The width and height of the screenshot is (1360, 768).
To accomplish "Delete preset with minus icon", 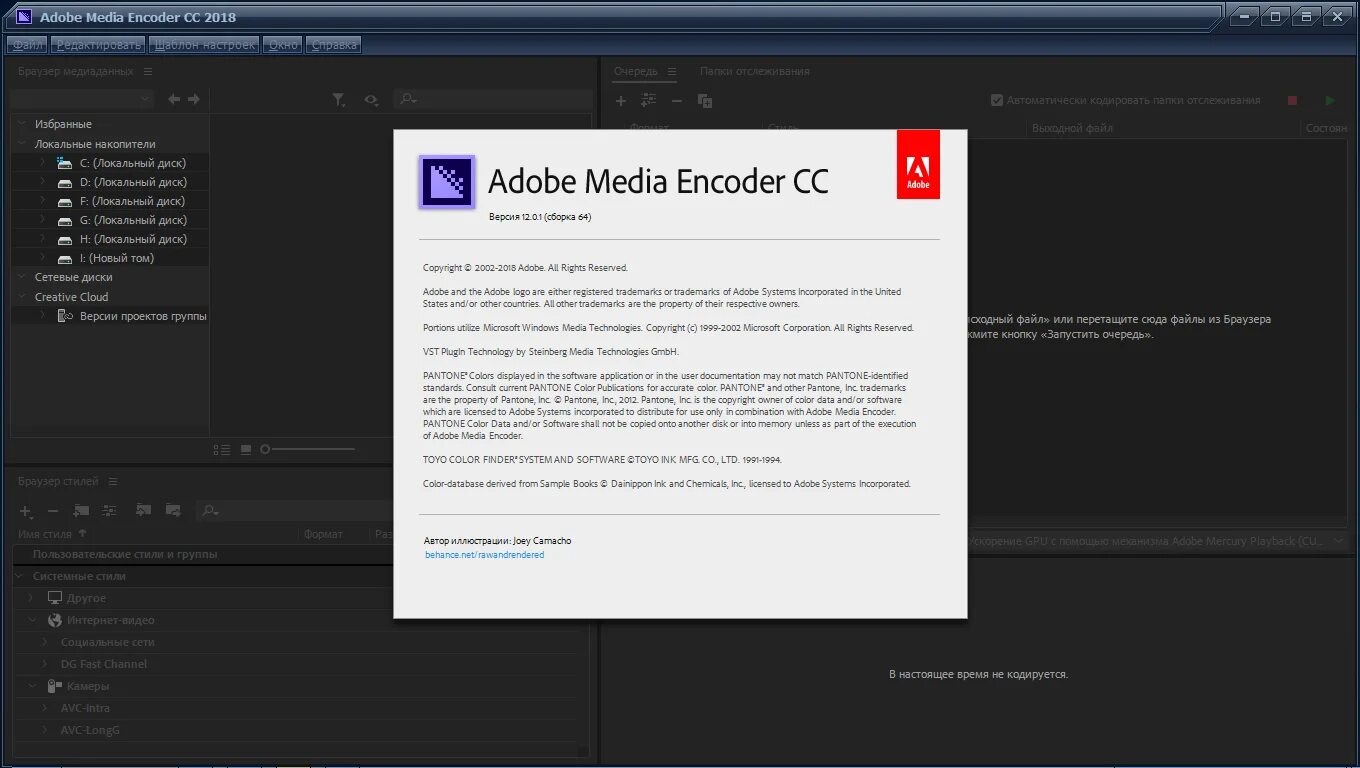I will pos(53,511).
